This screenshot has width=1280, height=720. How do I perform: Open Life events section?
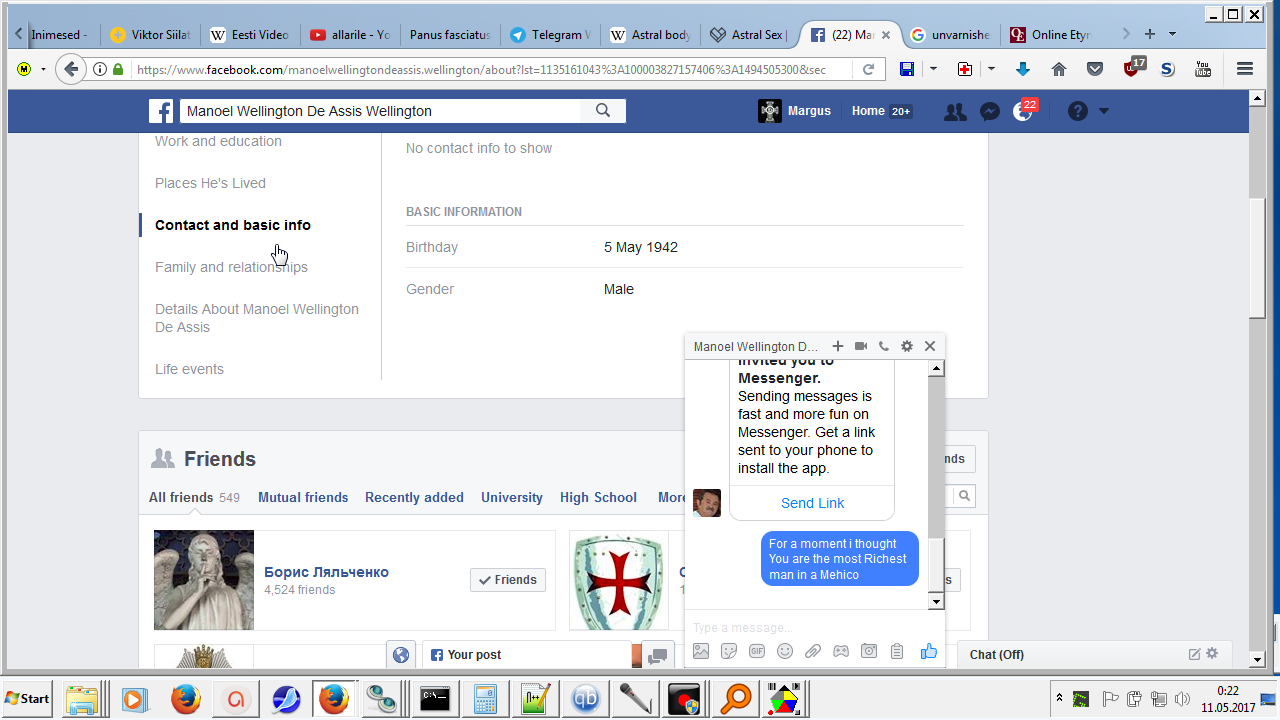189,369
